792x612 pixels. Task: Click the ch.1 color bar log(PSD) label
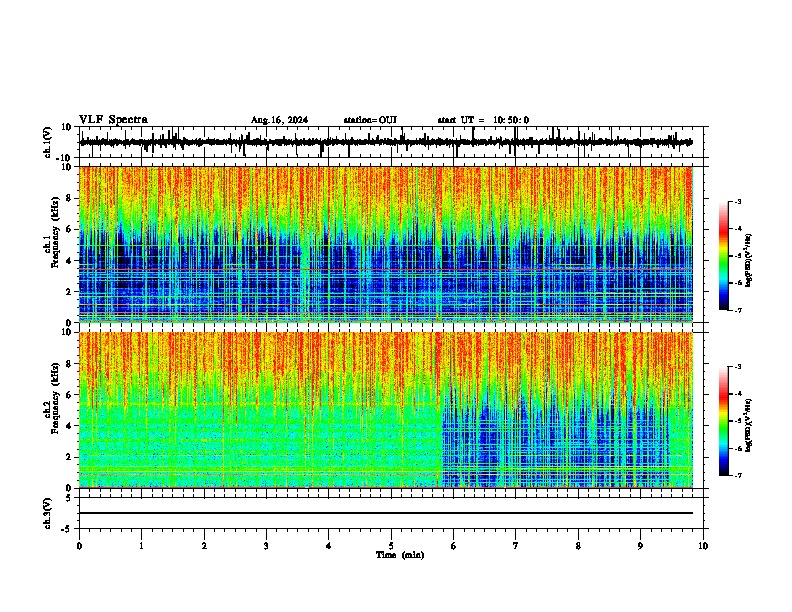(x=748, y=261)
